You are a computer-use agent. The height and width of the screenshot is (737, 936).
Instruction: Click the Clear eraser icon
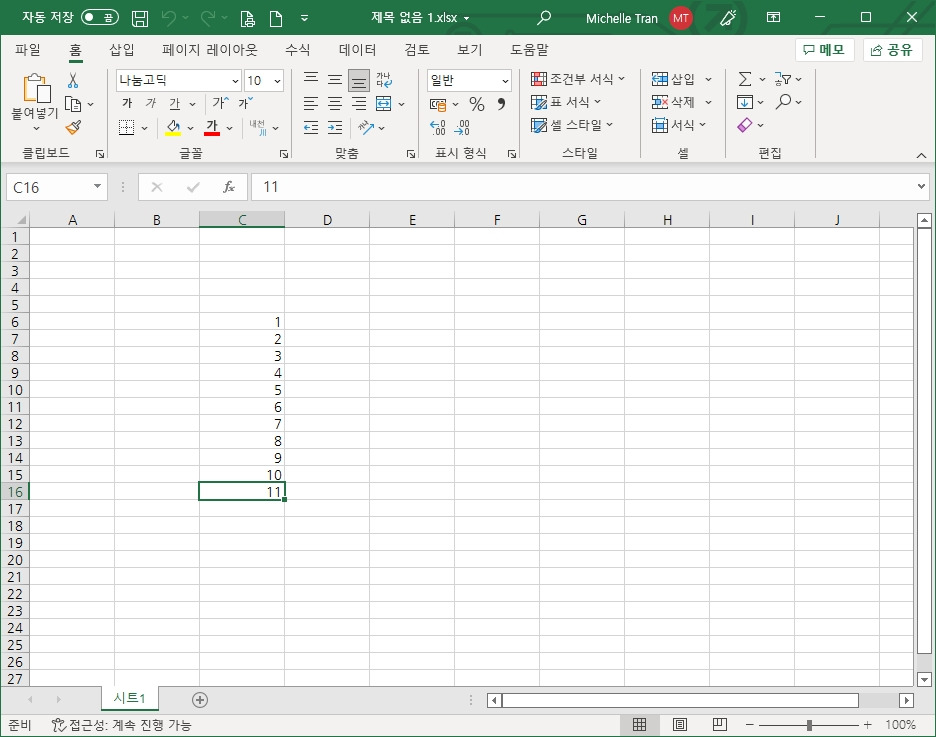click(x=744, y=125)
